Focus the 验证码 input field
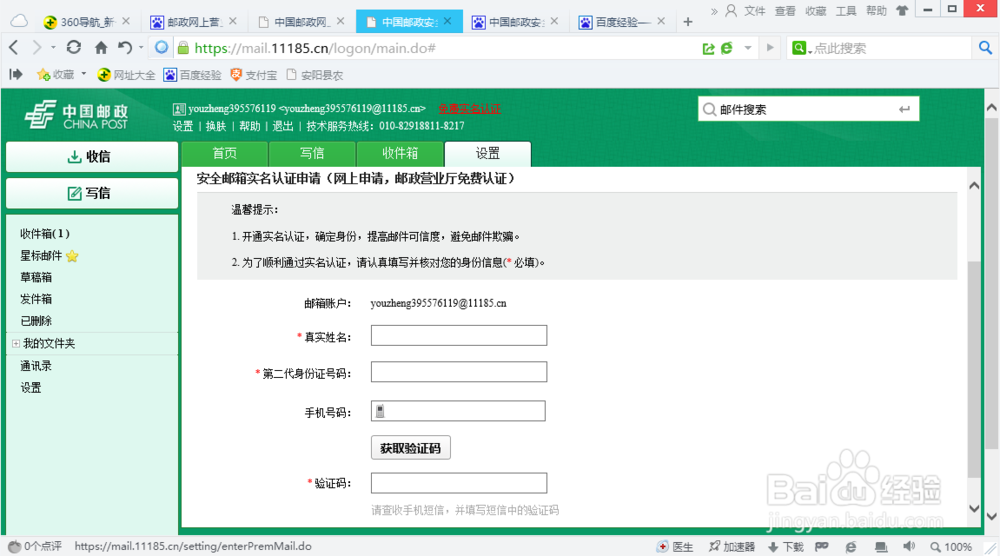 (459, 483)
